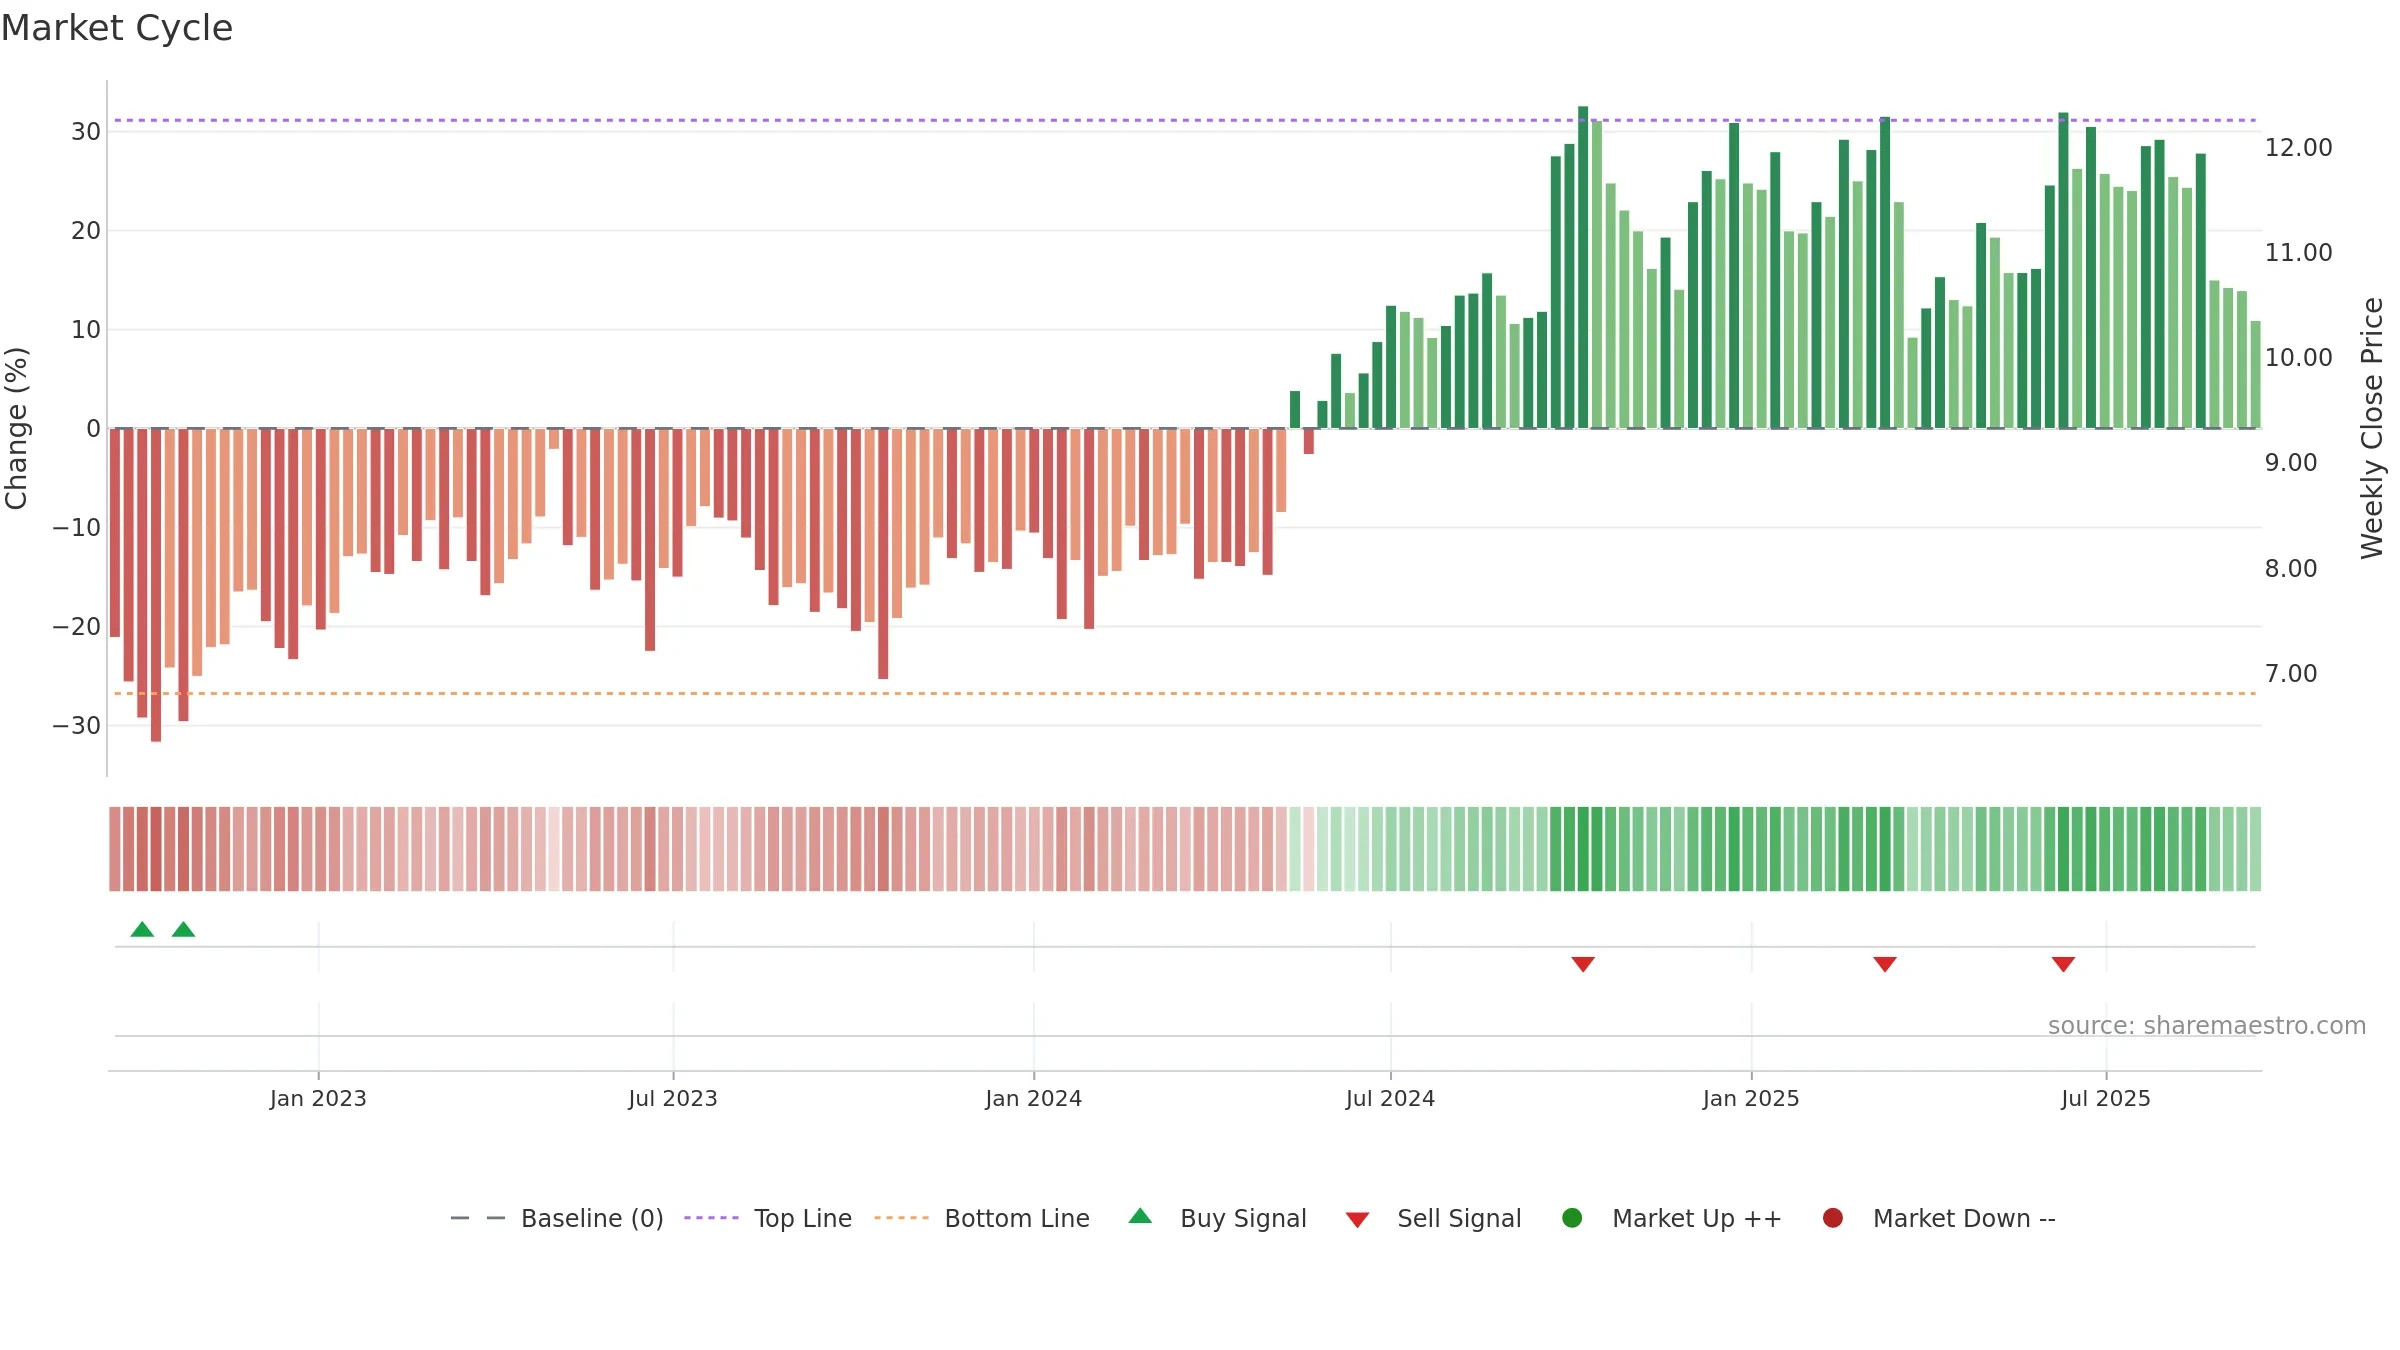2400x1350 pixels.
Task: Click the dark red Market Down circle icon
Action: coord(1833,1218)
